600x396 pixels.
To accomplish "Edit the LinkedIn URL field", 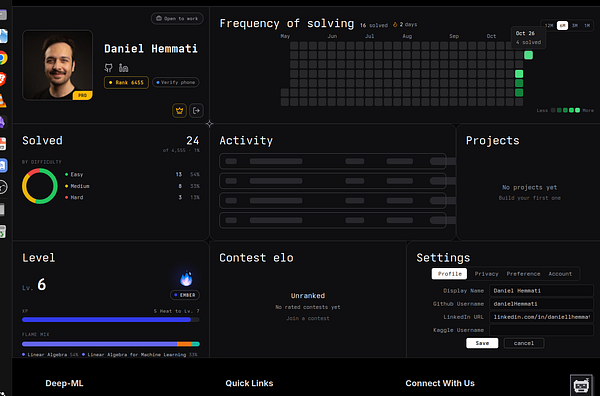I will tap(541, 317).
